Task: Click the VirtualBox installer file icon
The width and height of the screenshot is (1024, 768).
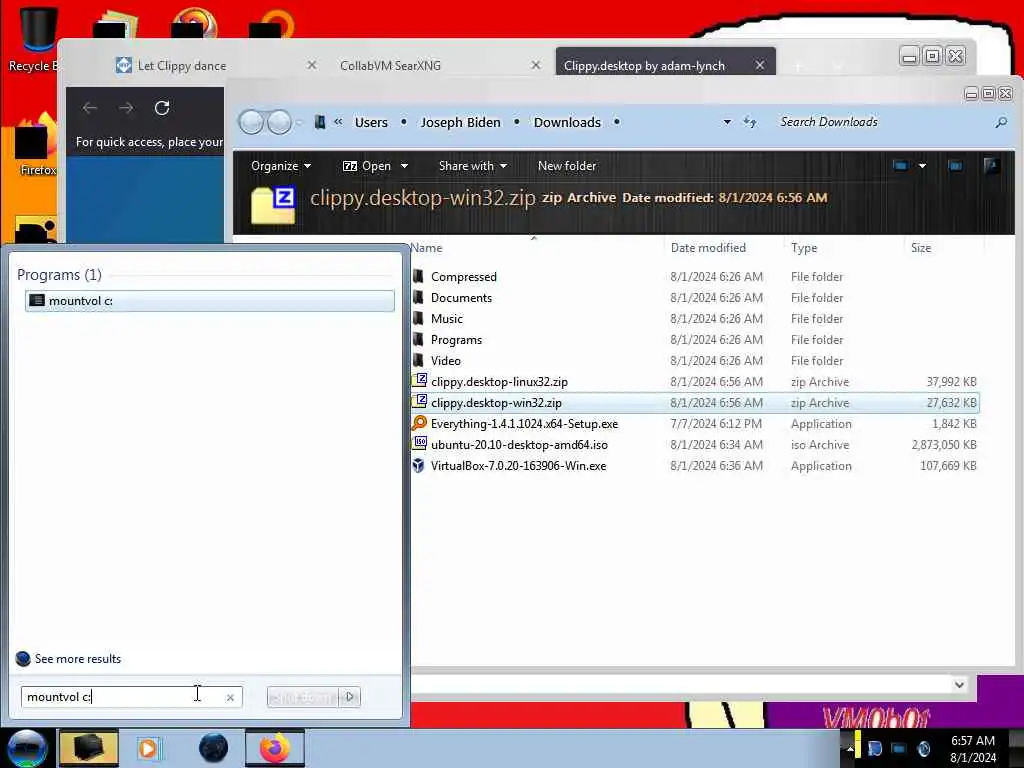Action: (419, 466)
